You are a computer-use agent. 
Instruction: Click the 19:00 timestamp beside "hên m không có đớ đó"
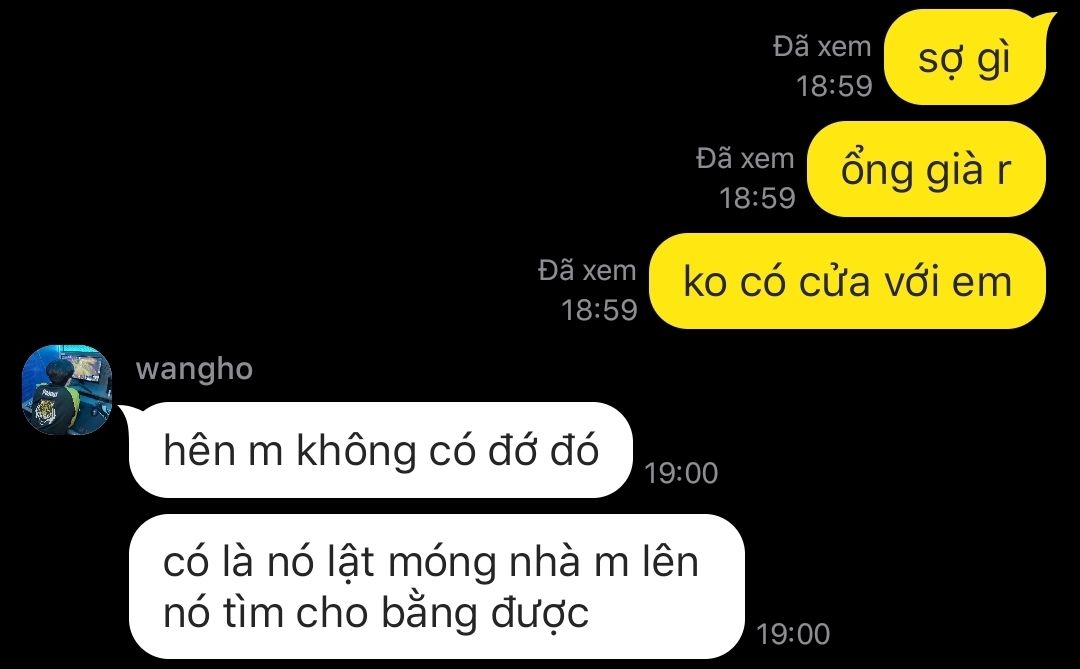point(681,473)
